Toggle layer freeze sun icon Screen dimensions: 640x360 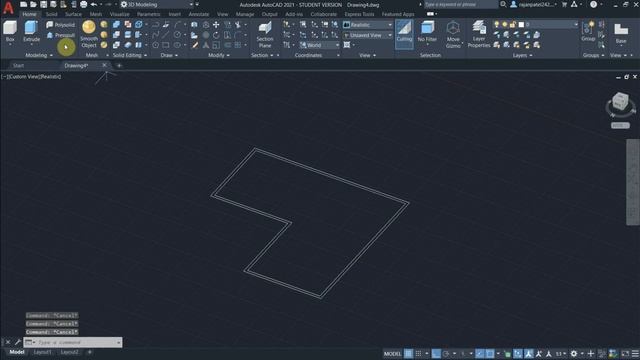click(x=505, y=25)
